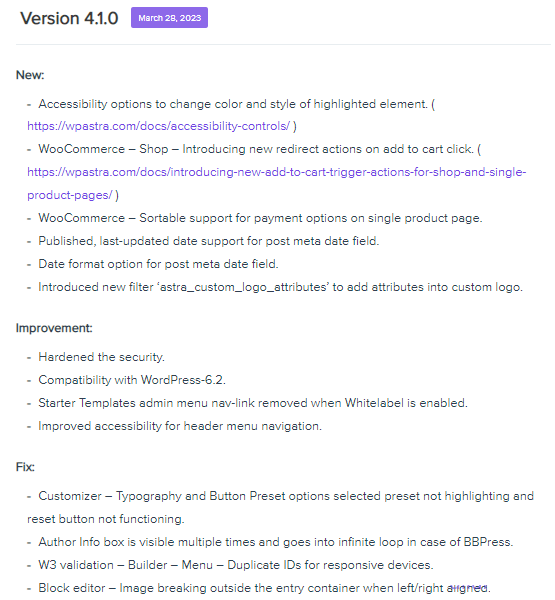Click the "New:" section heading

point(30,75)
